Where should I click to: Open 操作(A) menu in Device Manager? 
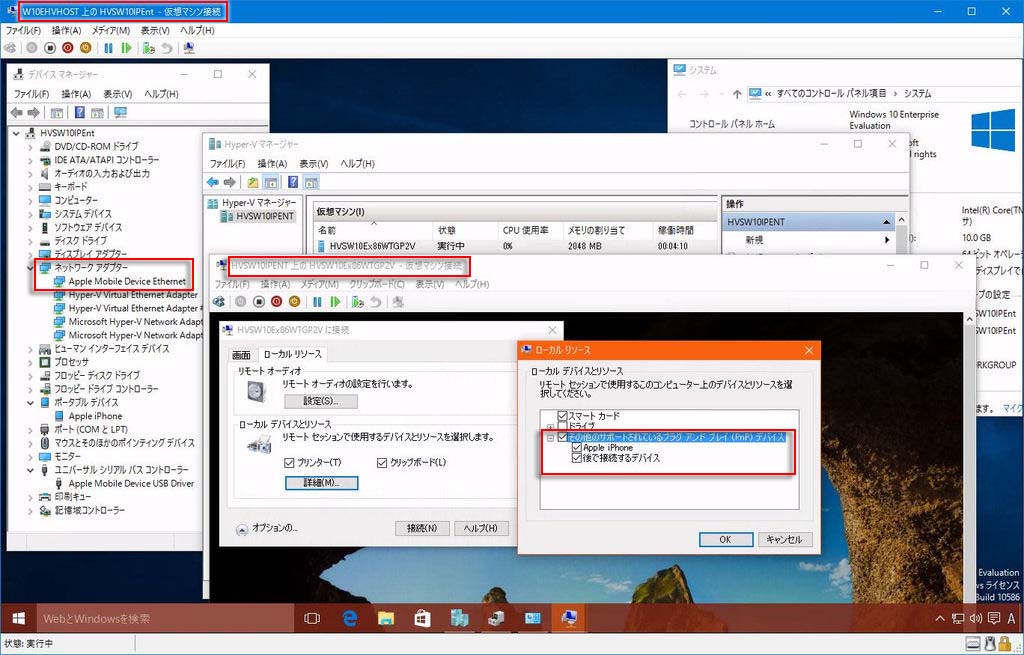tap(76, 94)
